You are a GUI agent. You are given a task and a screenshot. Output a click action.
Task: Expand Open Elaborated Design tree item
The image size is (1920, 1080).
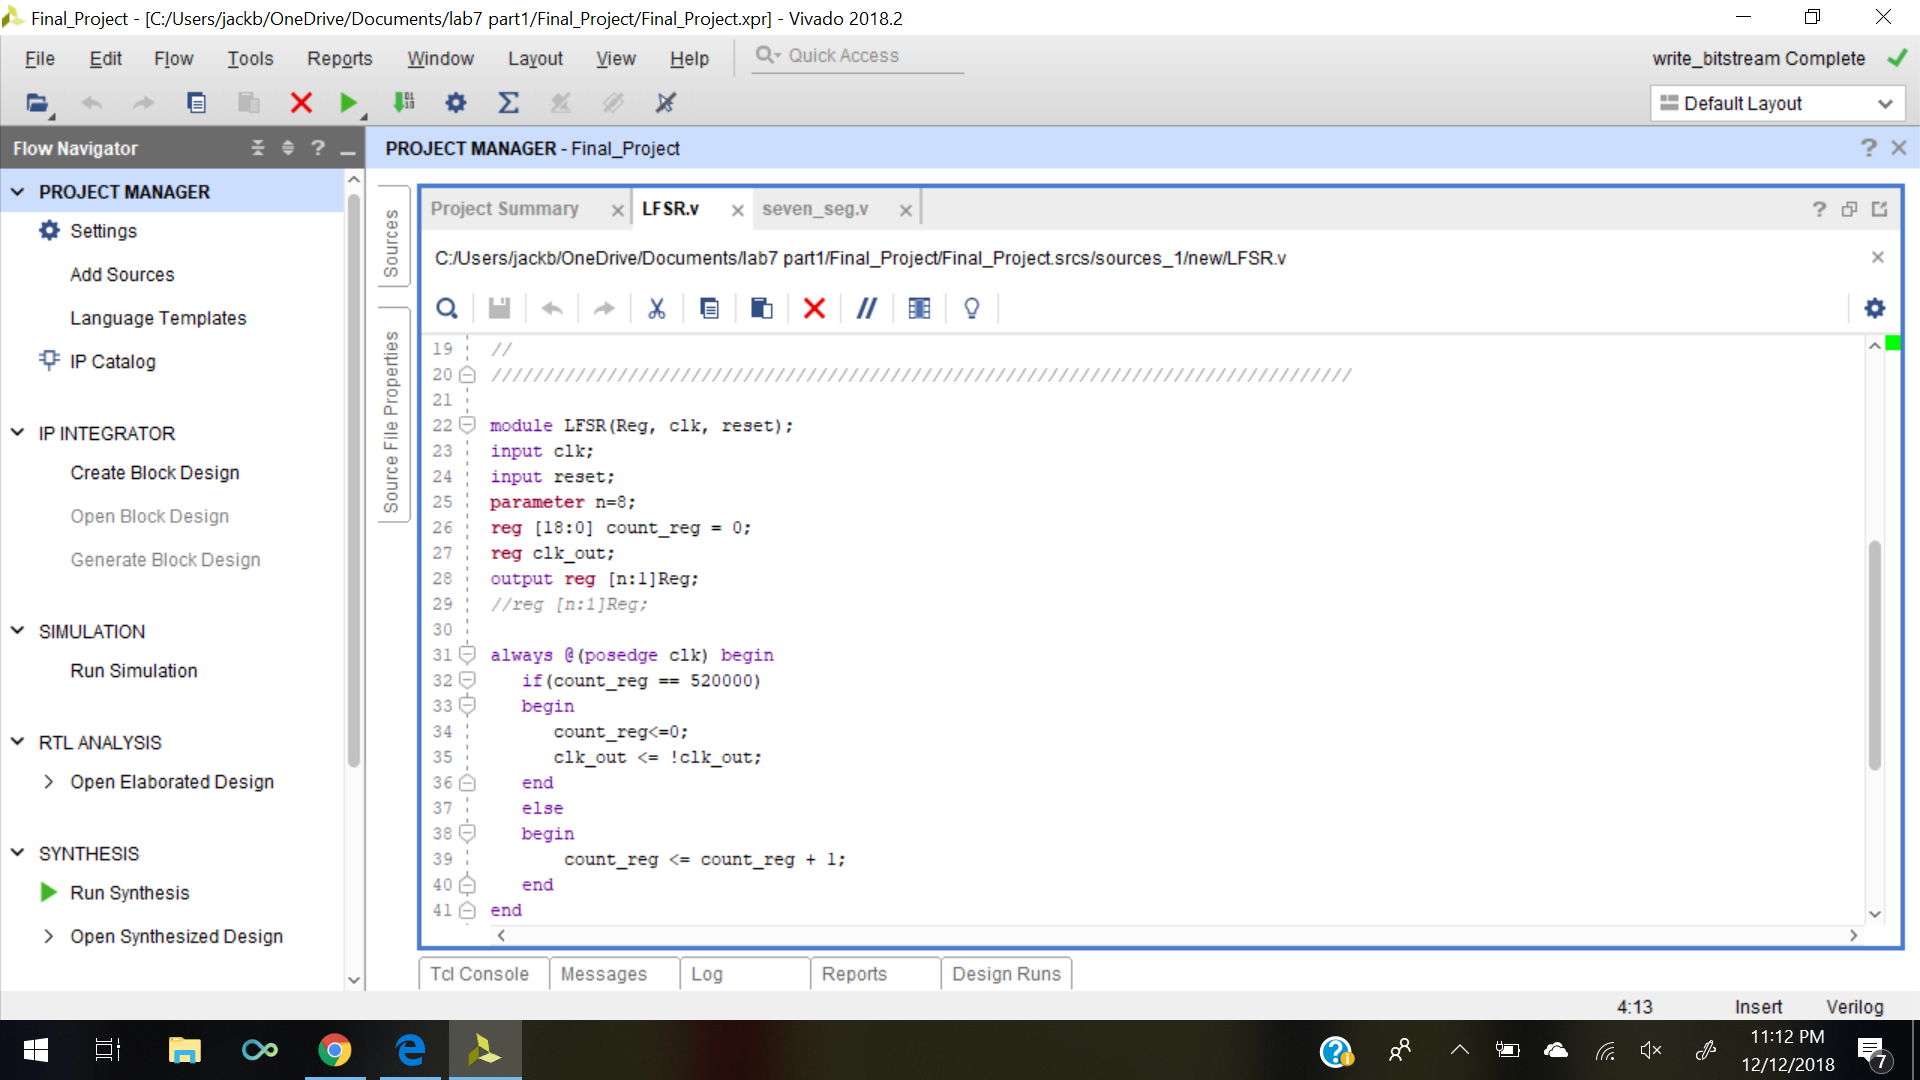(48, 782)
